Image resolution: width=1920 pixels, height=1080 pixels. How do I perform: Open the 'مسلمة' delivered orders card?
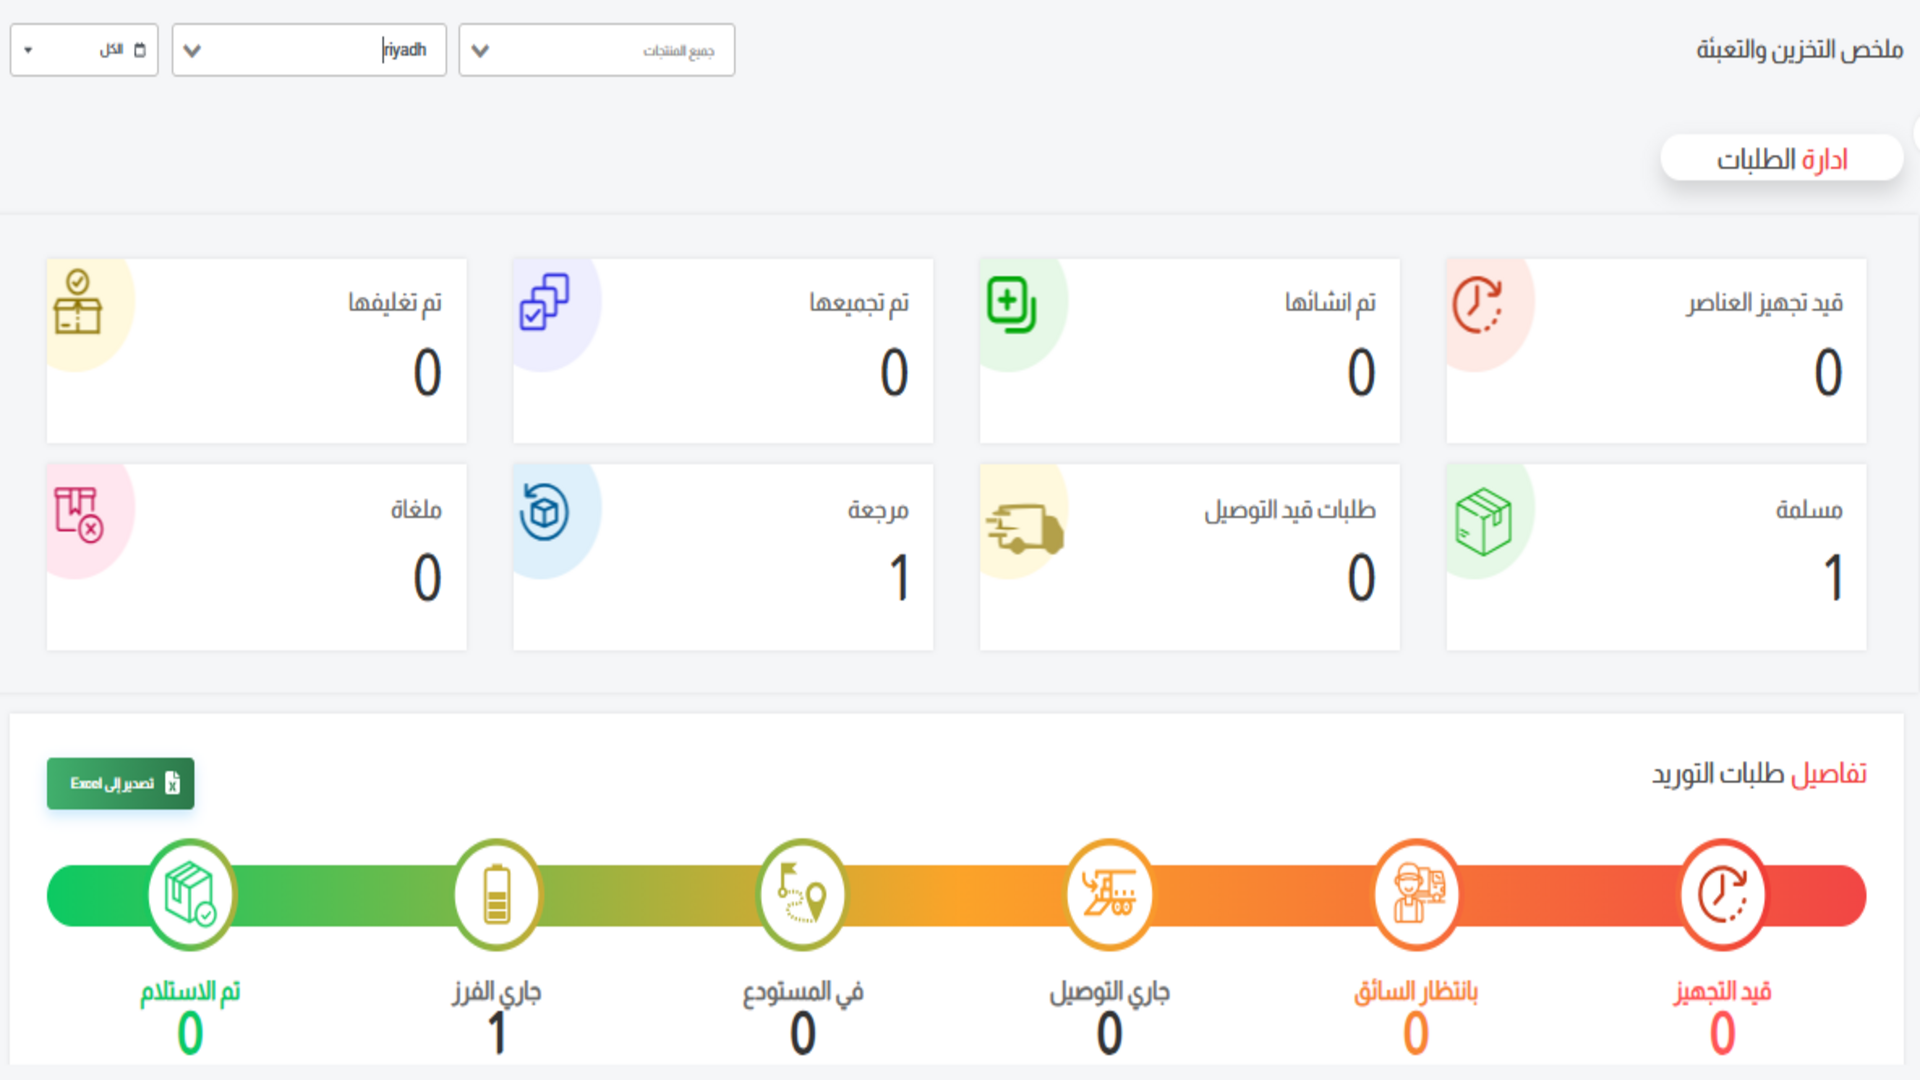click(x=1655, y=557)
